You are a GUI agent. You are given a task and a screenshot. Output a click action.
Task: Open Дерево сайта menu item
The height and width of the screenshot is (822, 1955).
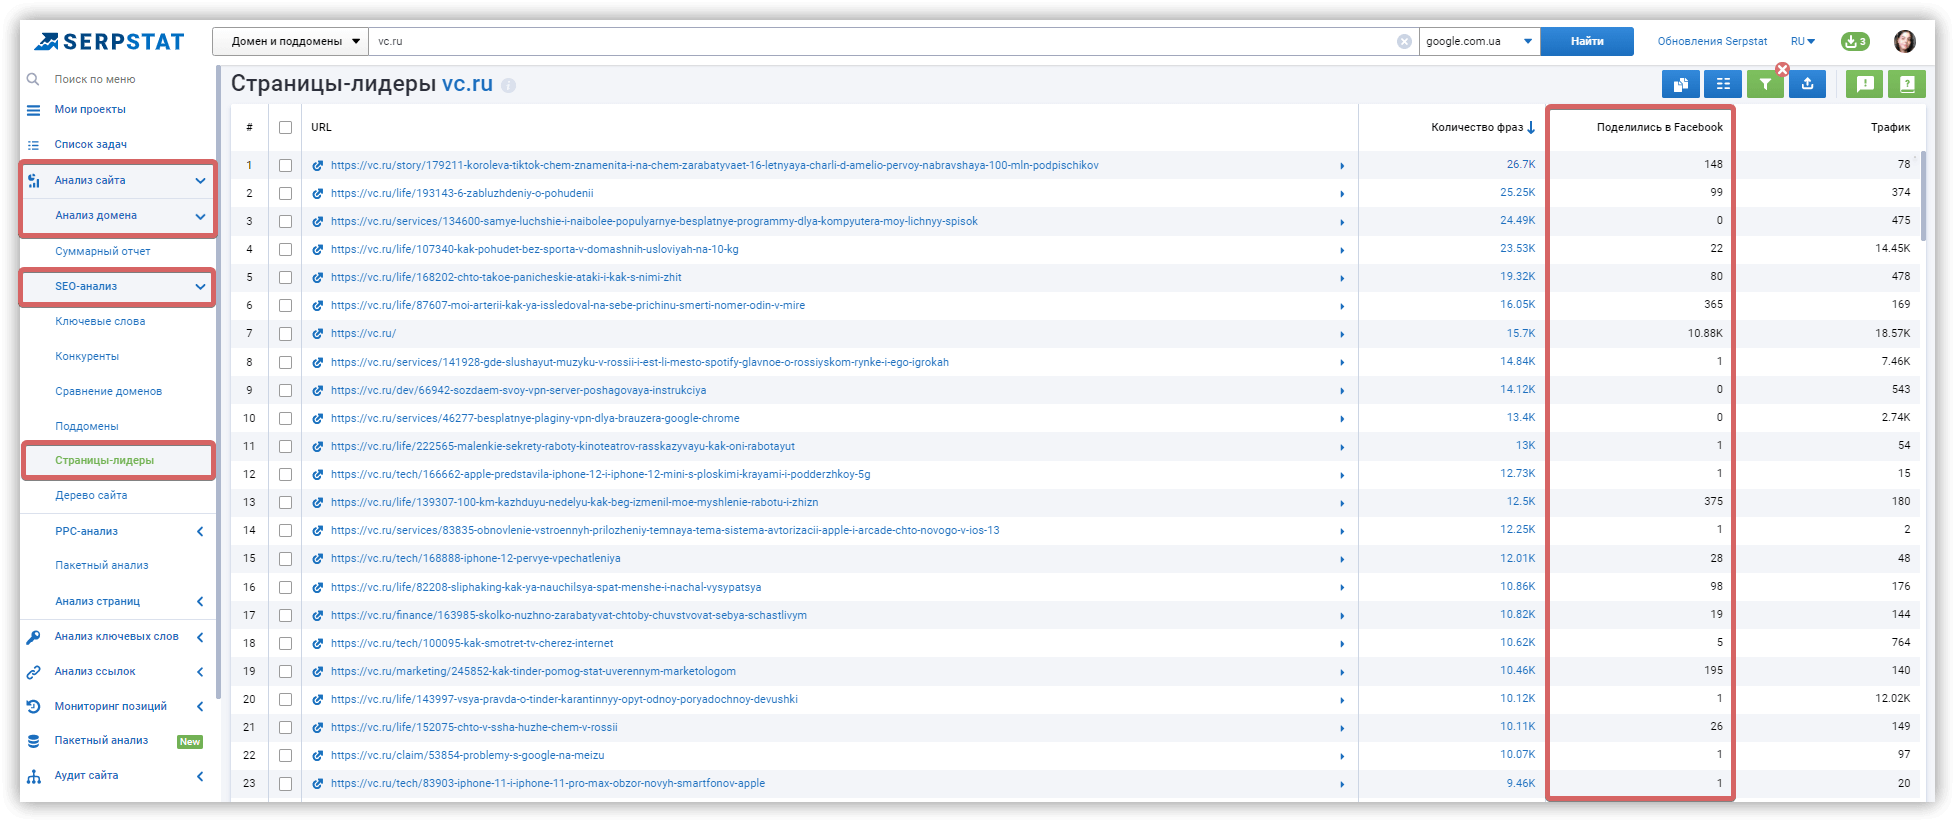tap(91, 495)
